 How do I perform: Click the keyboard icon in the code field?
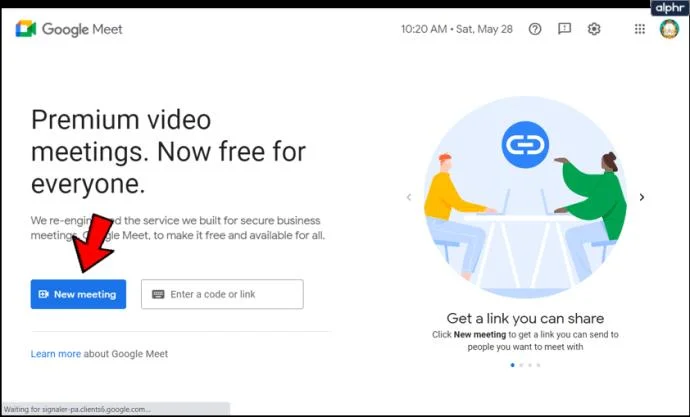point(158,294)
